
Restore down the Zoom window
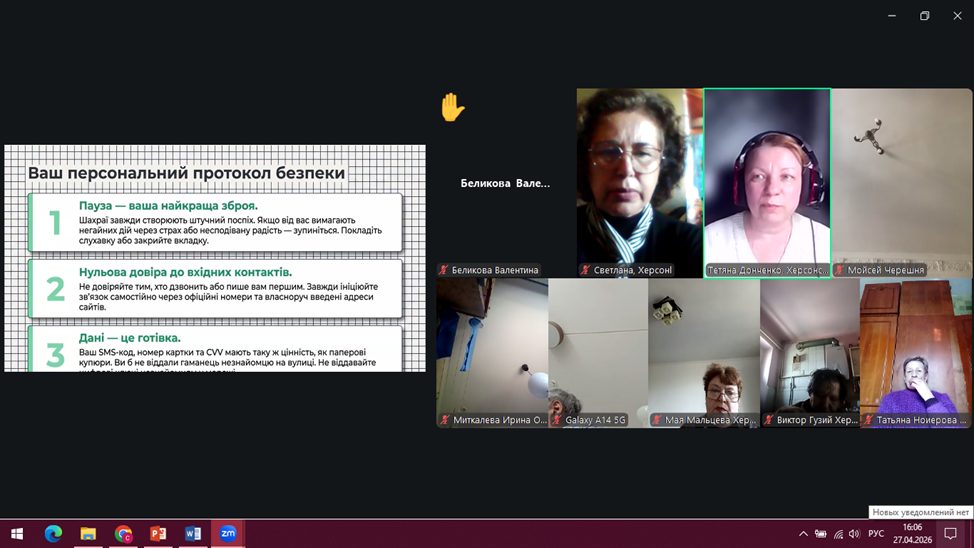click(x=924, y=16)
